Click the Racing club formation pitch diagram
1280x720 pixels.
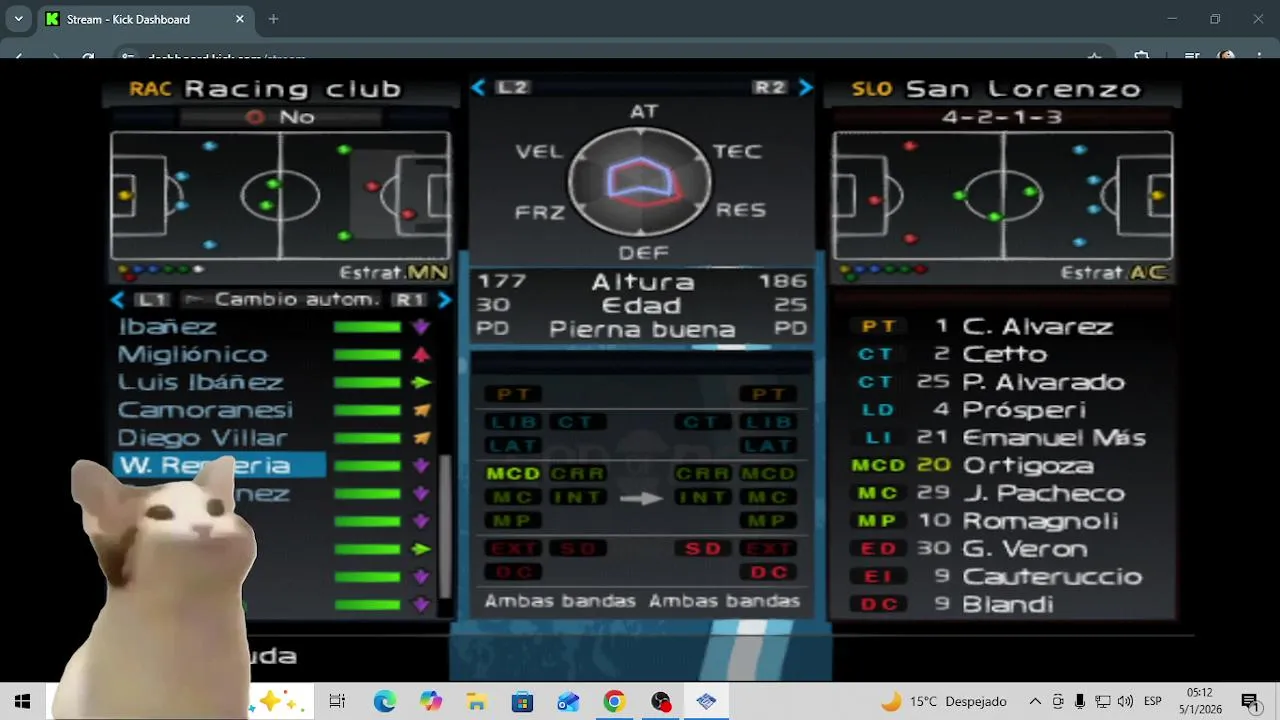click(280, 195)
